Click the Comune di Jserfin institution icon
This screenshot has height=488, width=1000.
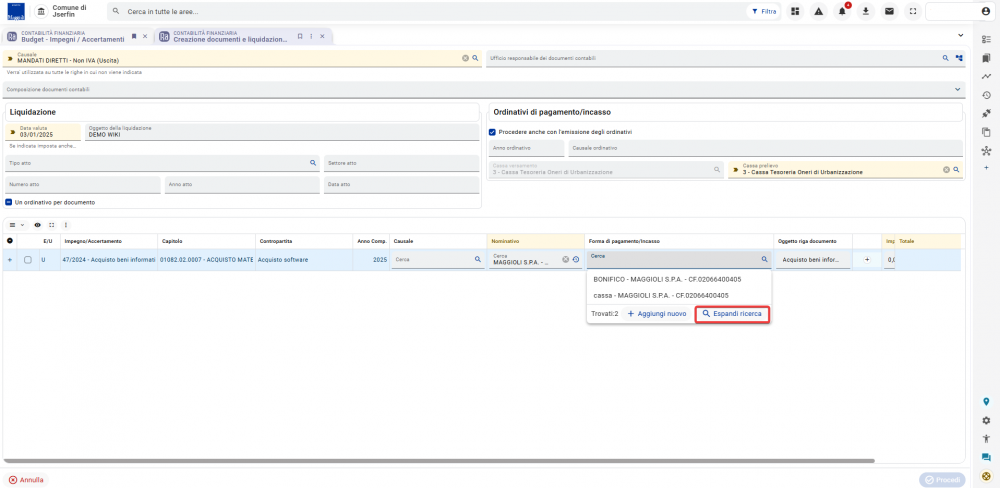pos(41,11)
